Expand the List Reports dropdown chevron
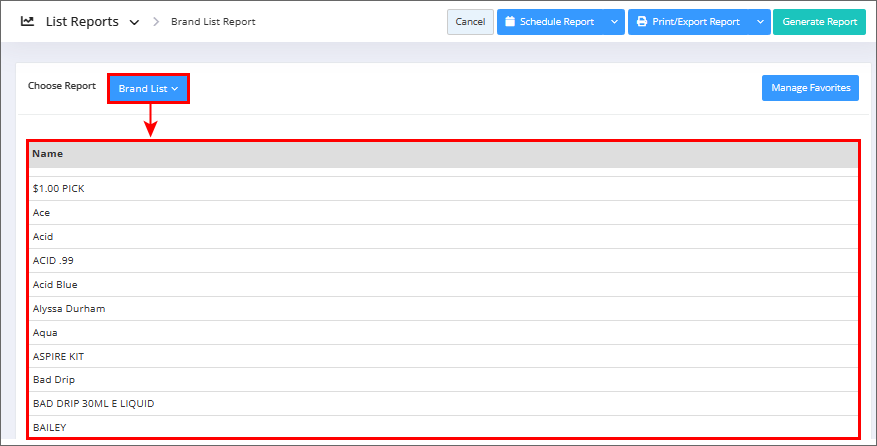 [x=134, y=22]
